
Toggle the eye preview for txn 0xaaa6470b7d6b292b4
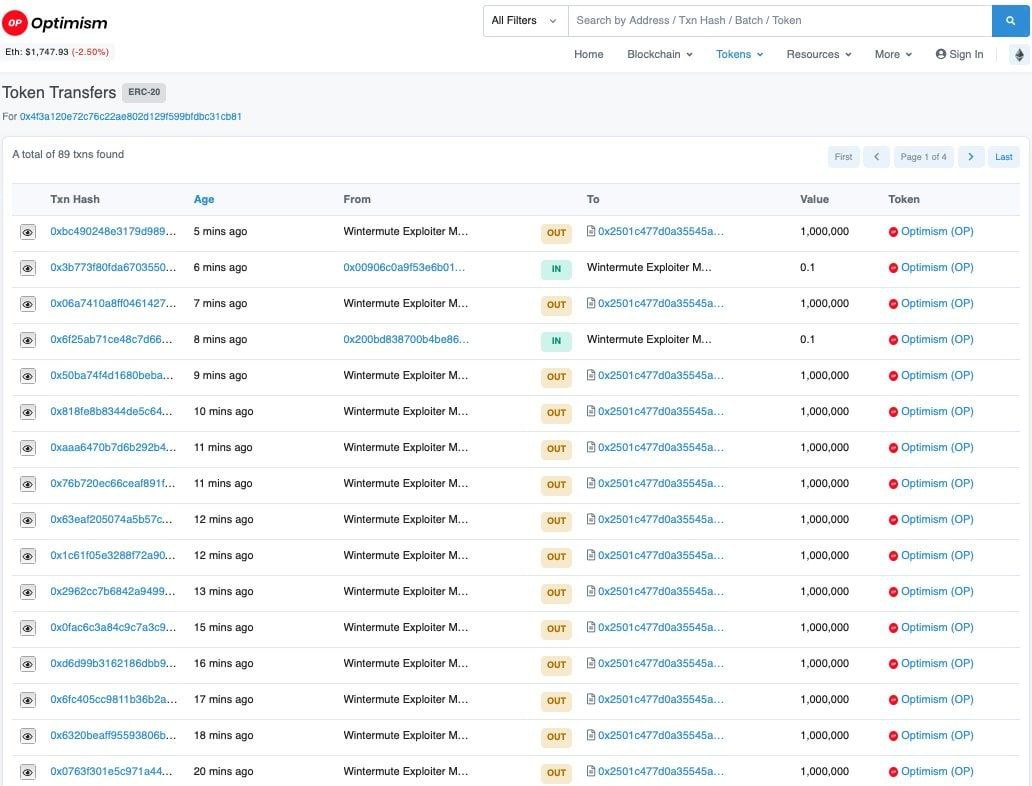[x=28, y=448]
